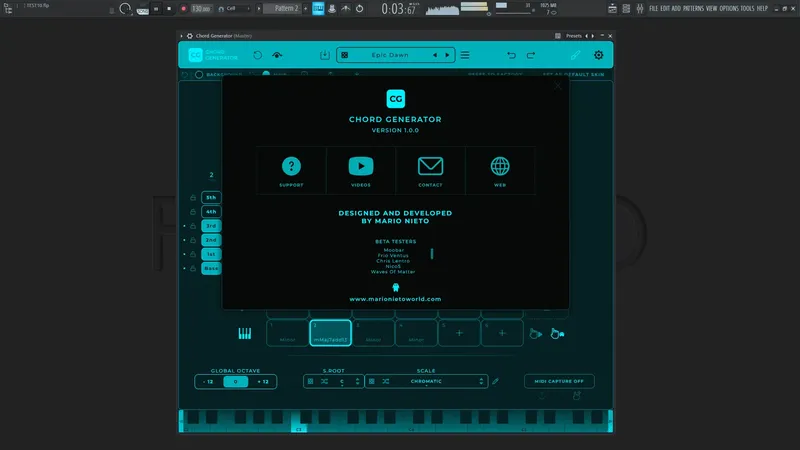
Task: Go to previous preset before Epic Dawn
Action: click(435, 55)
